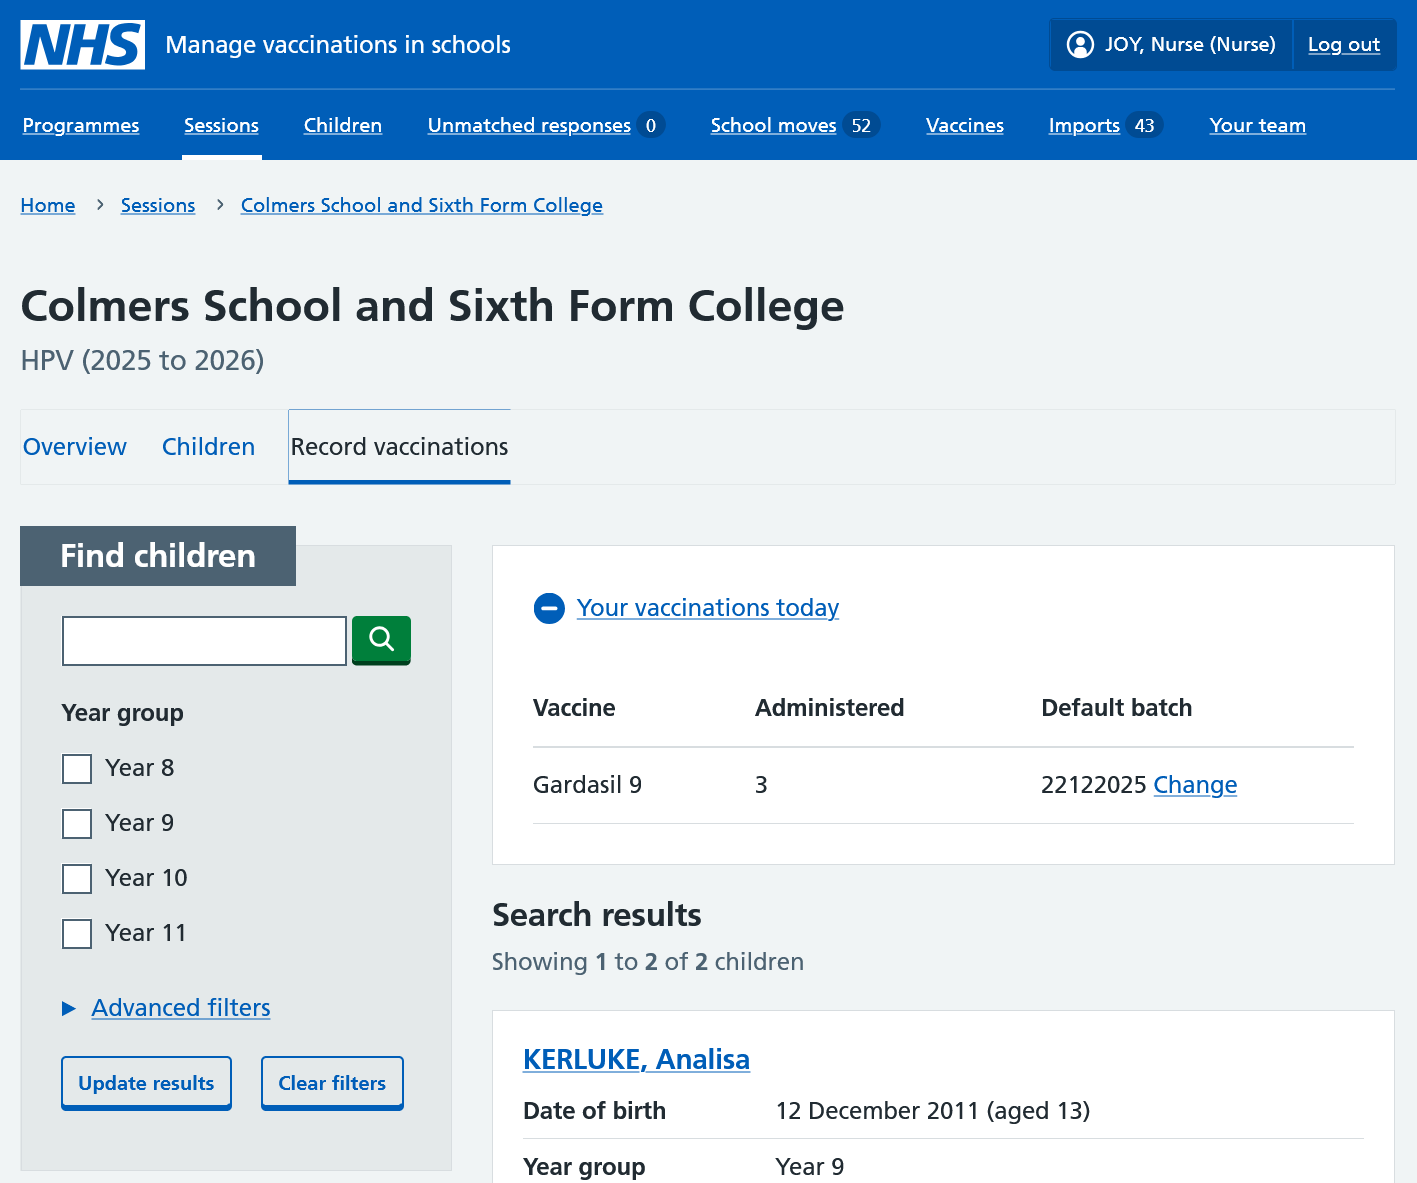Click the Unmatched responses count badge
This screenshot has height=1183, width=1417.
coord(651,126)
